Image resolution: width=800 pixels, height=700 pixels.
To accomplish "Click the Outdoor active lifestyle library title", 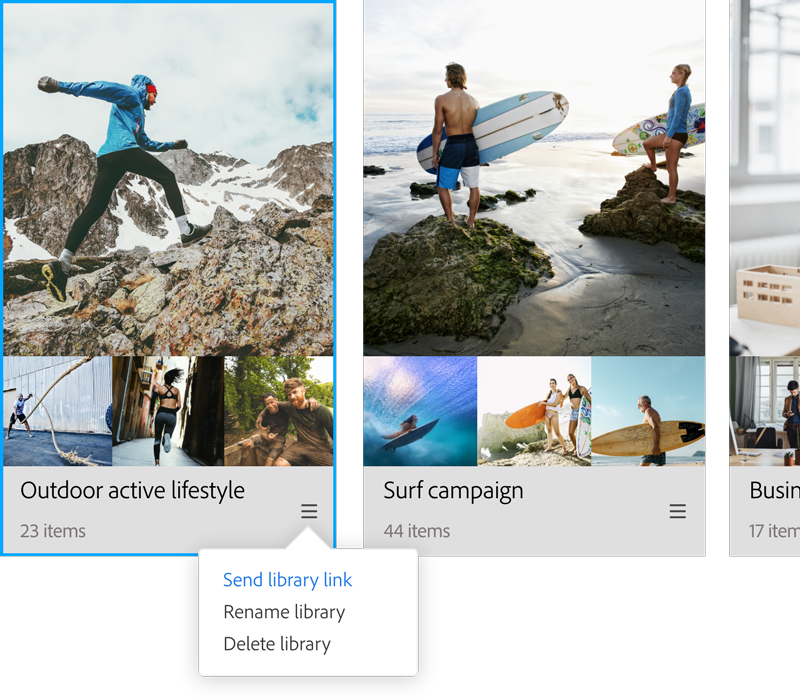I will click(132, 491).
